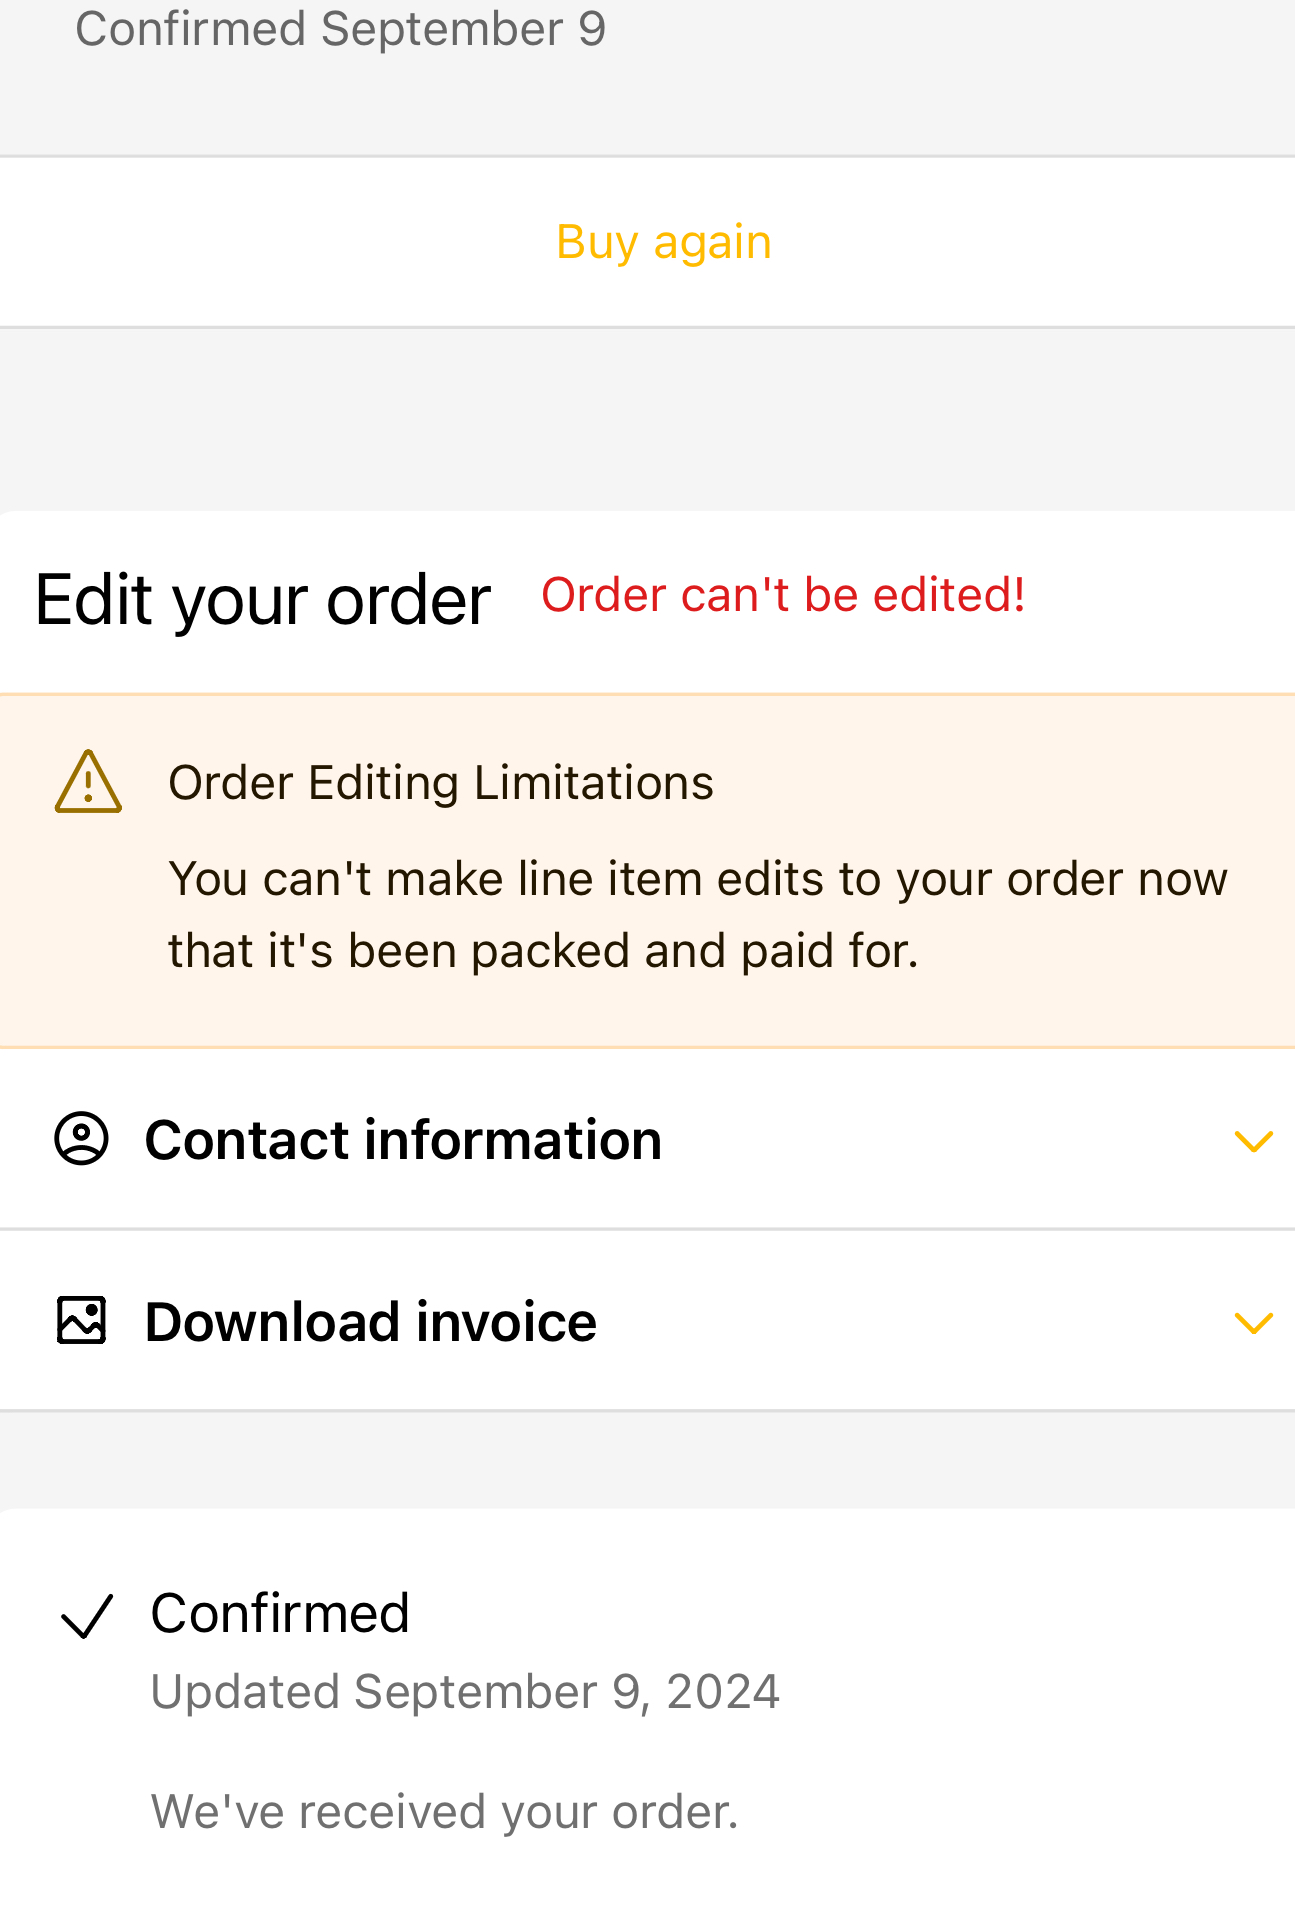1295x1909 pixels.
Task: Click the person icon beside Contact information
Action: [x=81, y=1139]
